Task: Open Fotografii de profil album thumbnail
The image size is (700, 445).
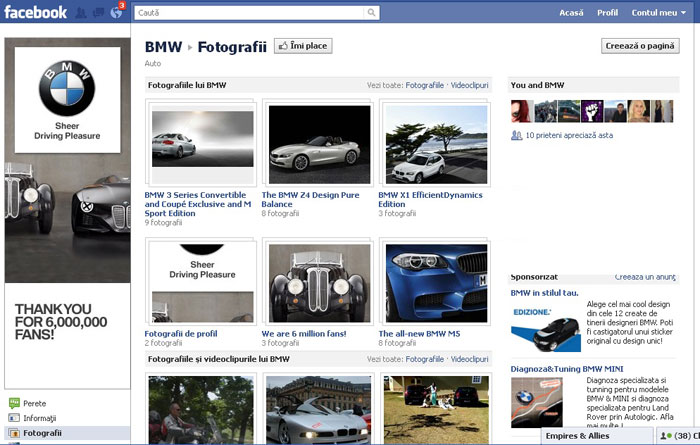Action: (203, 283)
